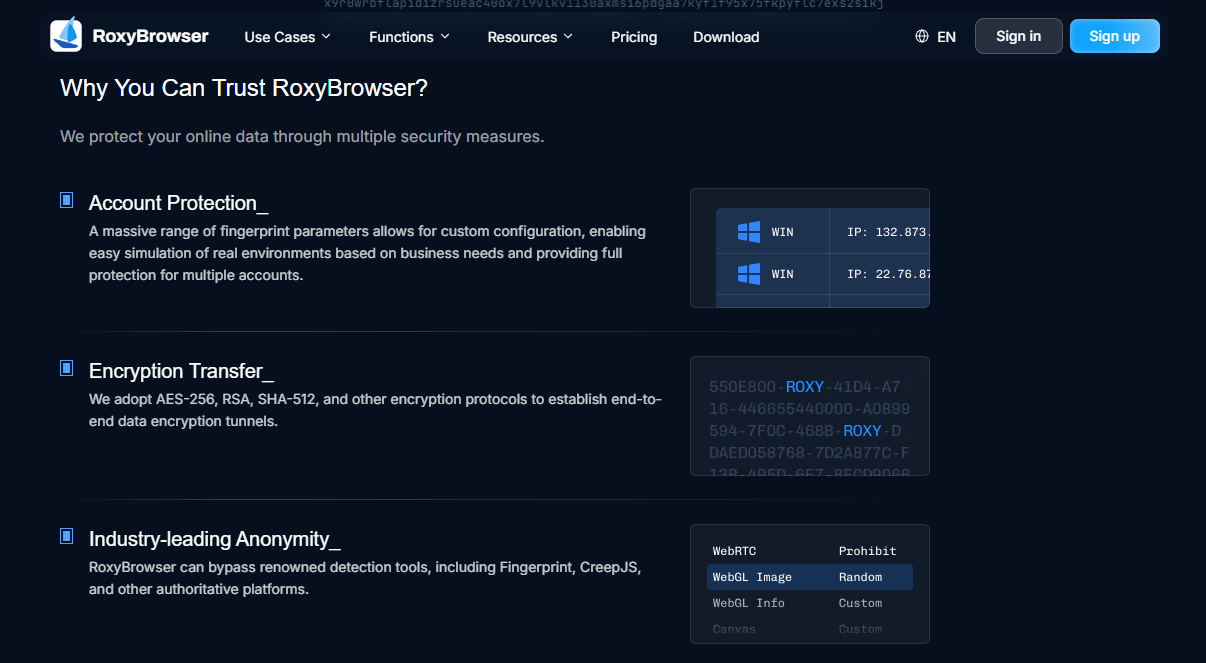Select the Industry-leading Anonymity_ heading

(x=214, y=539)
